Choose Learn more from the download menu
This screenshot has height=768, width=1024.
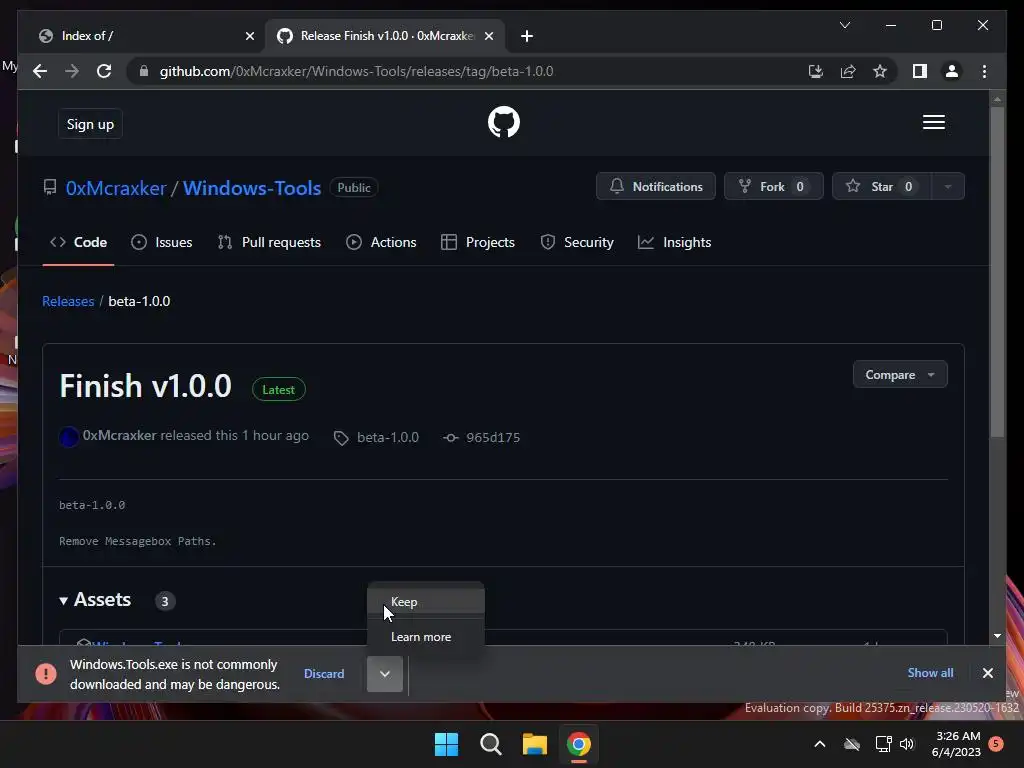pyautogui.click(x=426, y=637)
